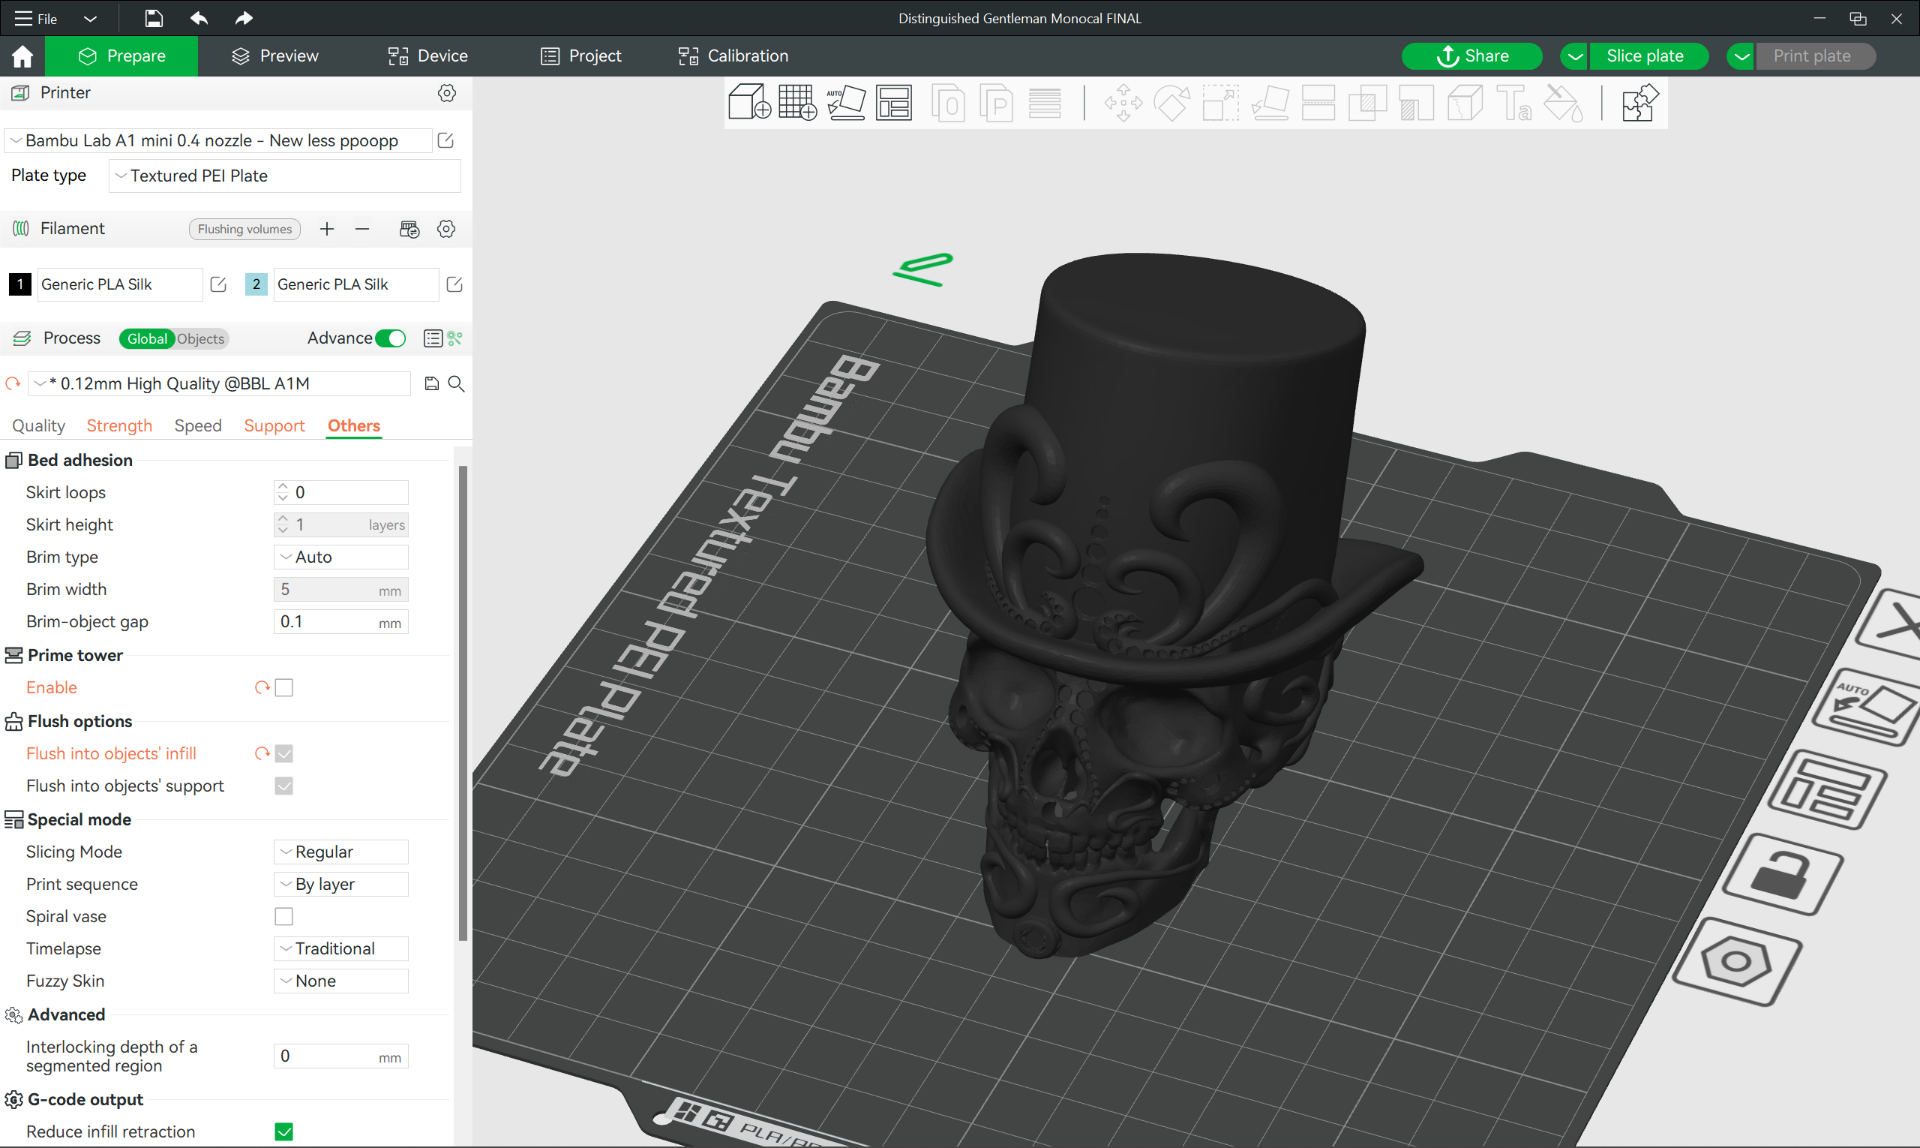Switch to the Preview tab

coord(275,57)
